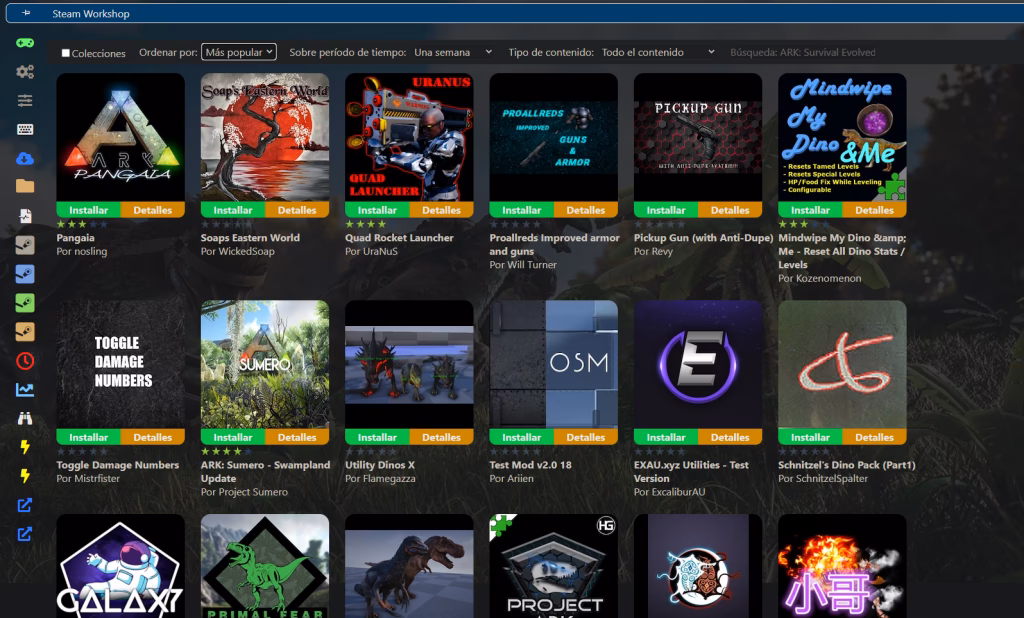The image size is (1024, 618).
Task: Open the gears settings sidebar icon
Action: [x=25, y=72]
